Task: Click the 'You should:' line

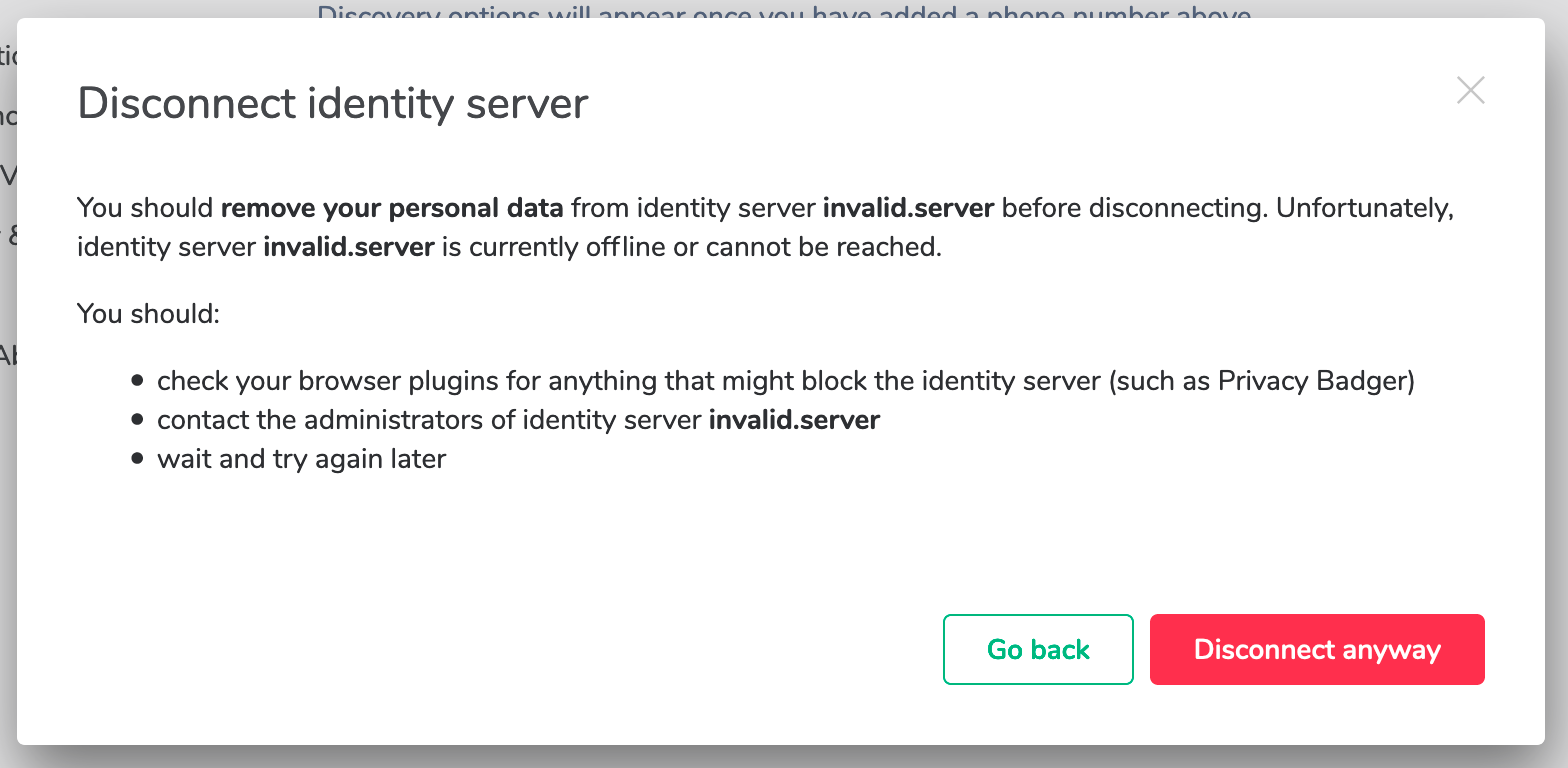Action: [x=148, y=313]
